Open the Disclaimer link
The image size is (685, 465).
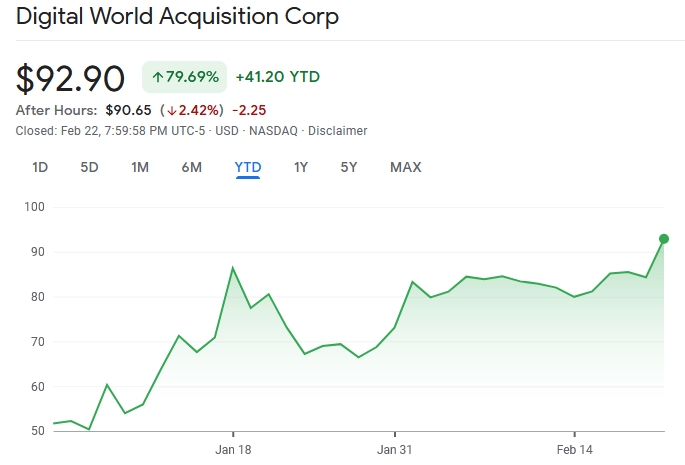pos(337,131)
